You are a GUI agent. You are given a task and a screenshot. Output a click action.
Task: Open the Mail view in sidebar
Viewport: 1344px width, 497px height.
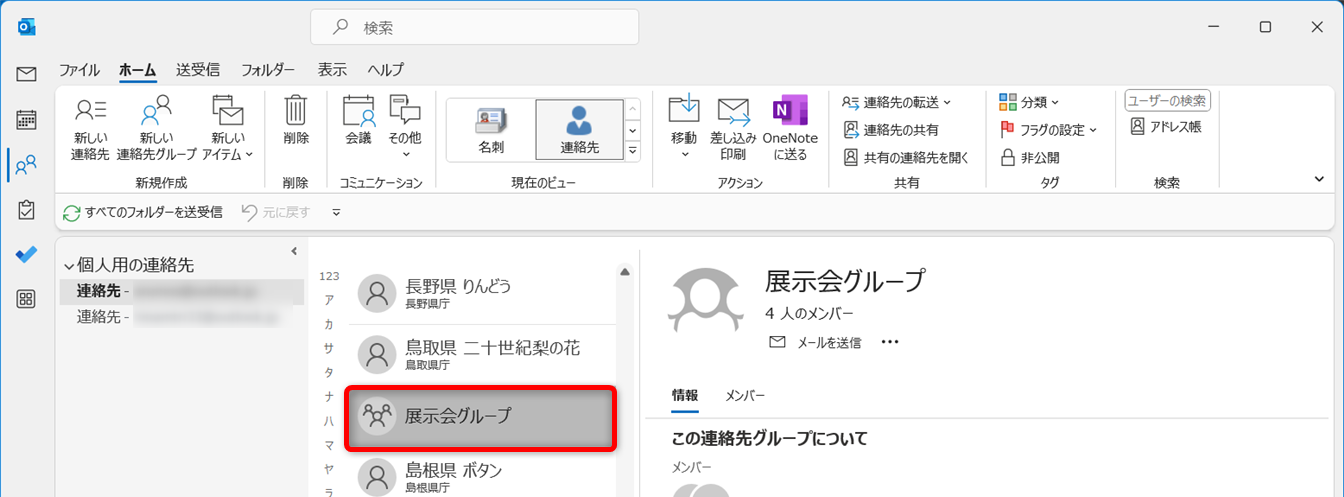click(x=27, y=74)
